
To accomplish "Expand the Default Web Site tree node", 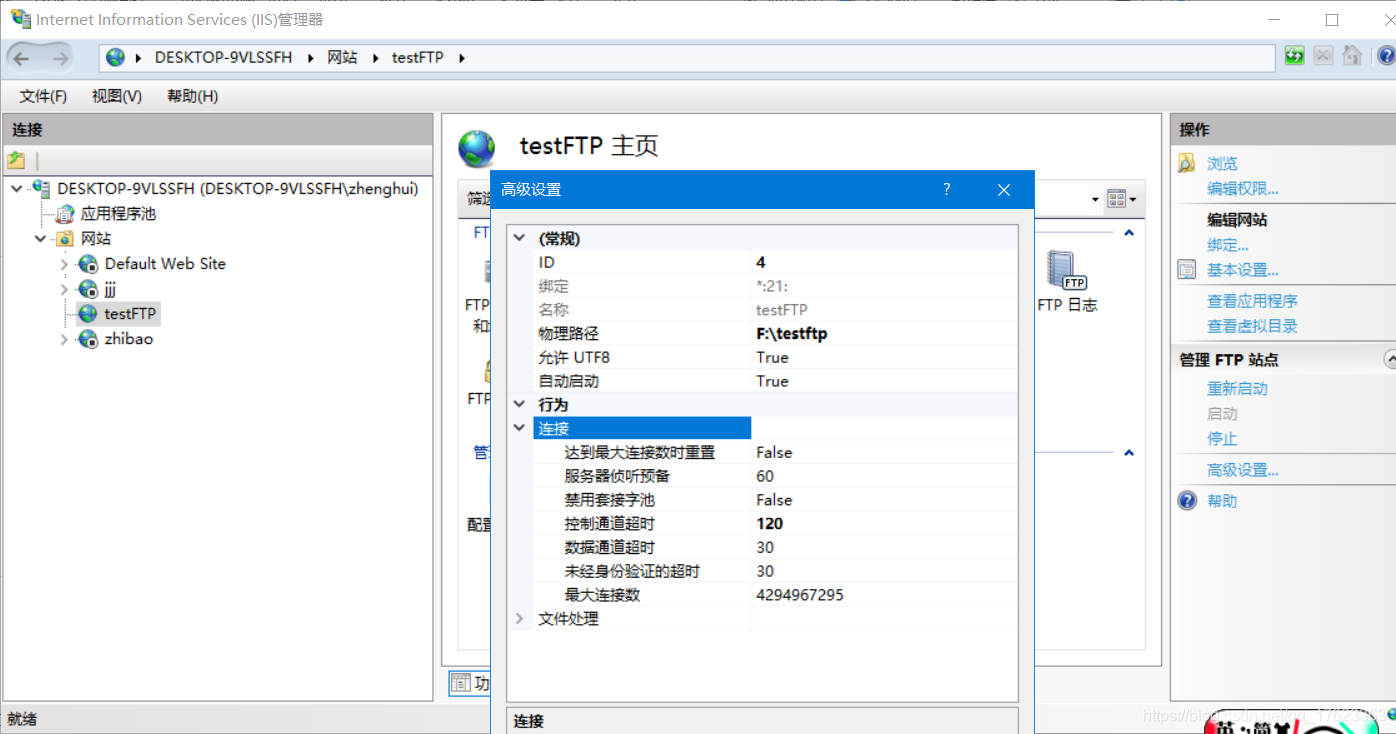I will tap(65, 264).
